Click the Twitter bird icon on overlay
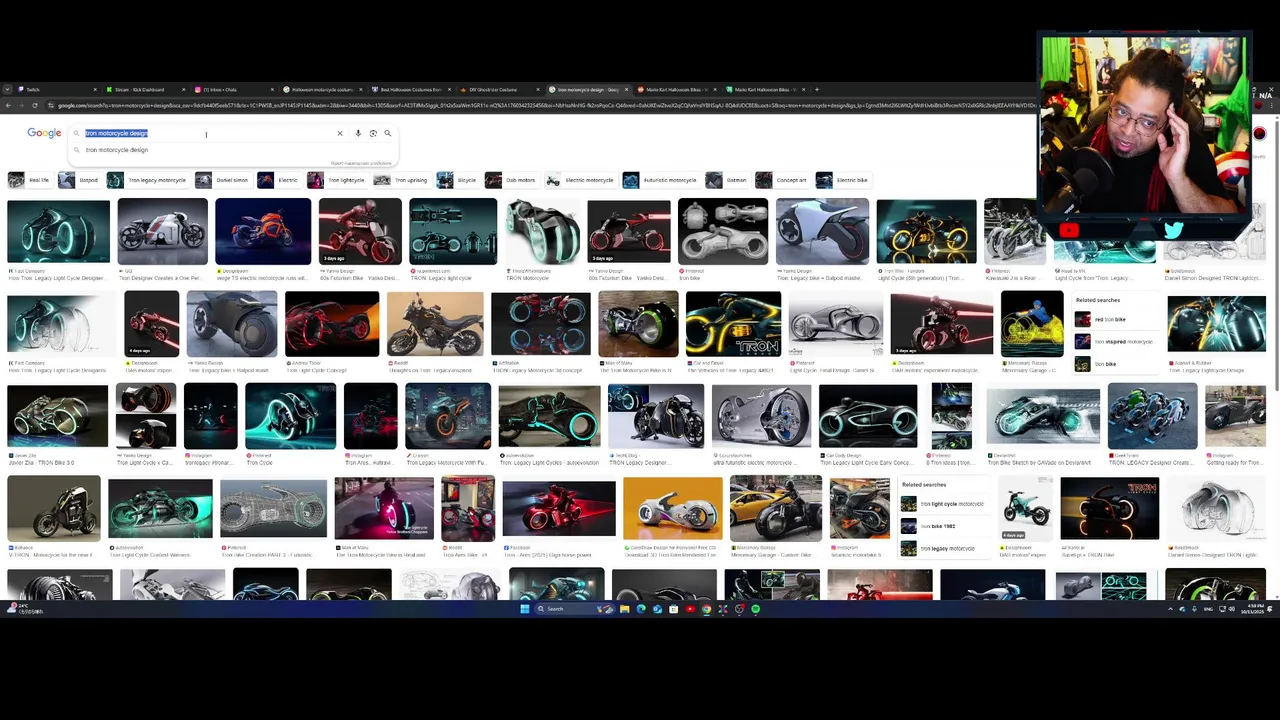Screen dimensions: 1280x720 click(x=1173, y=230)
